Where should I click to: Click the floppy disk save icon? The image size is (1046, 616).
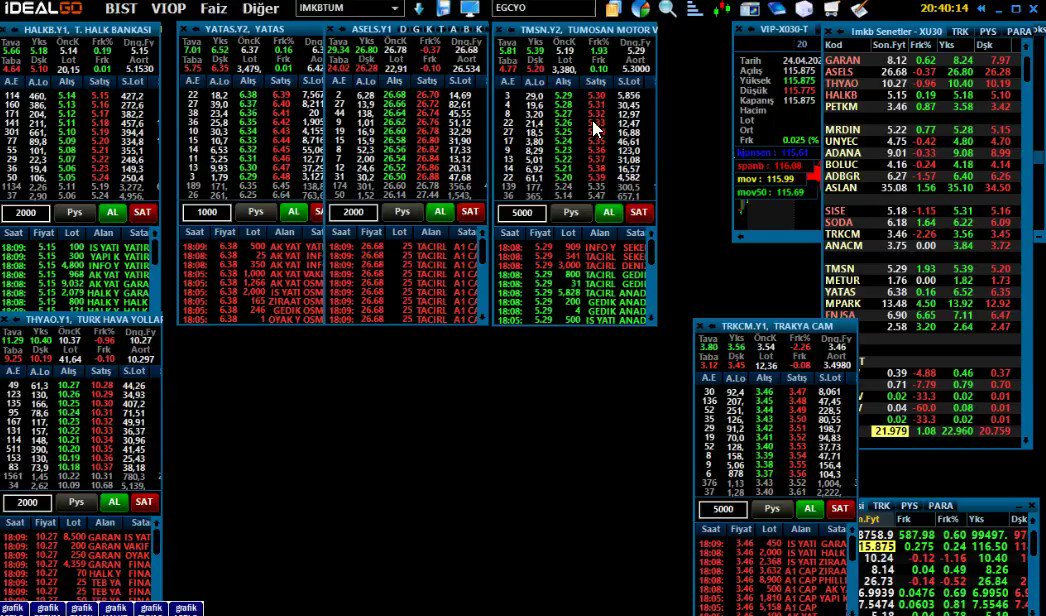coord(444,9)
